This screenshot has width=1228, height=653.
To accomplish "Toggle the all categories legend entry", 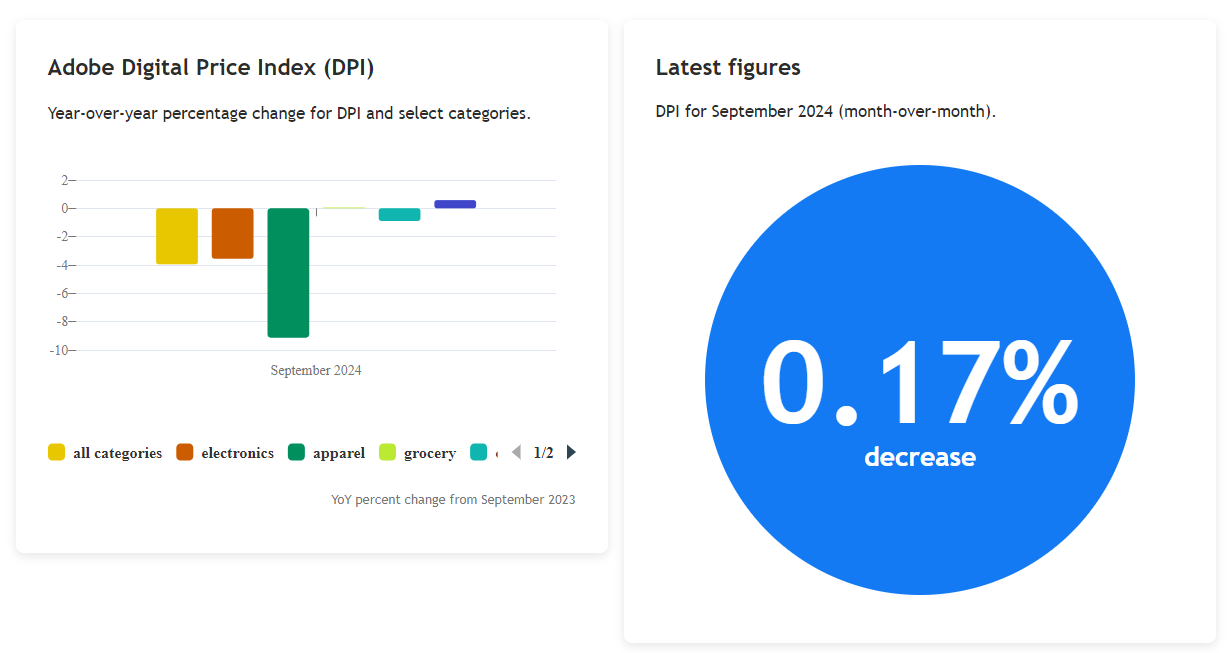I will 105,453.
